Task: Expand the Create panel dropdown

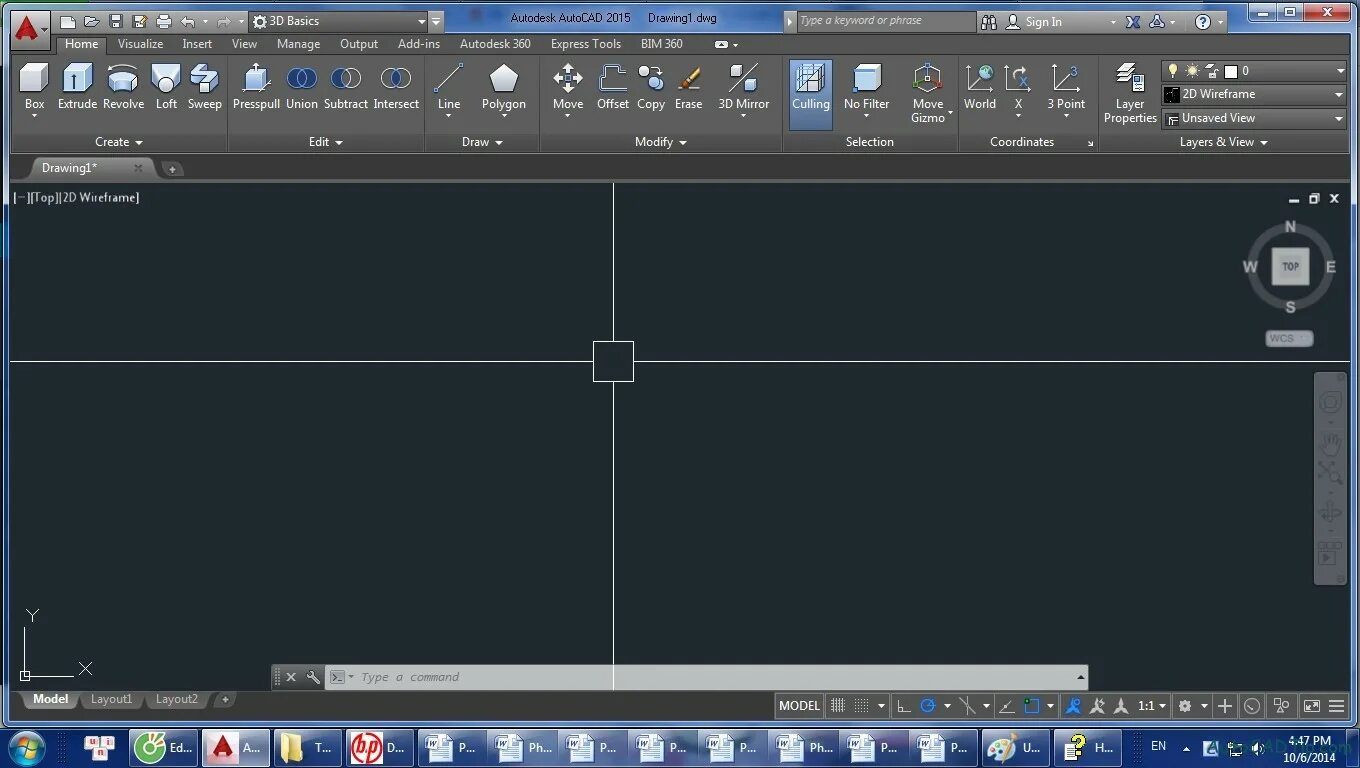Action: point(119,142)
